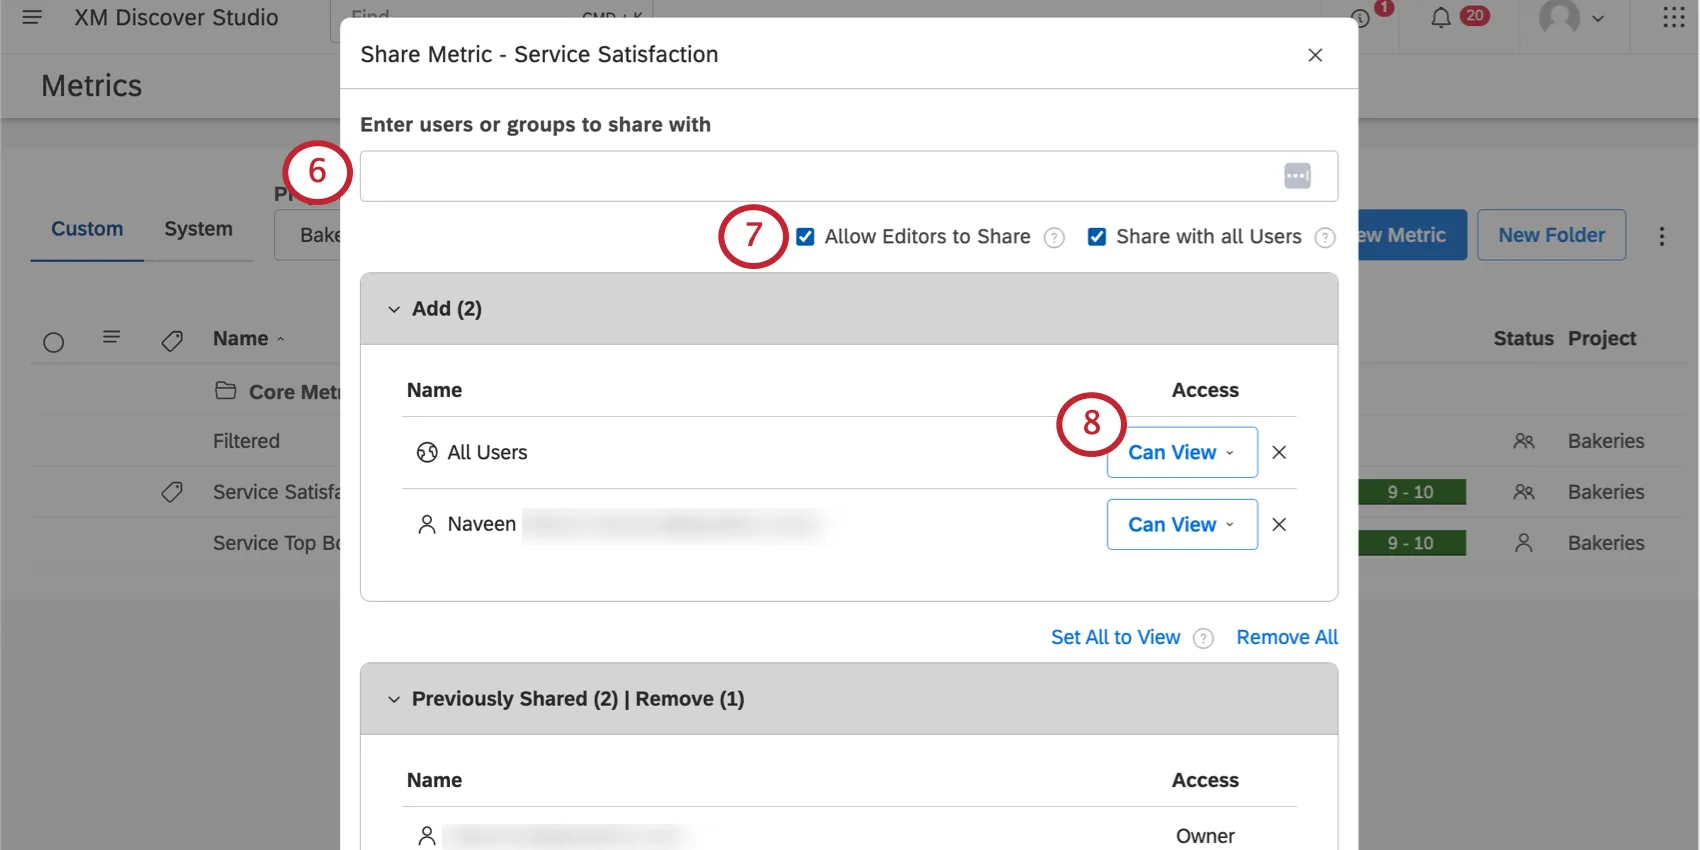The image size is (1700, 850).
Task: Open the hamburger navigation menu
Action: click(32, 18)
